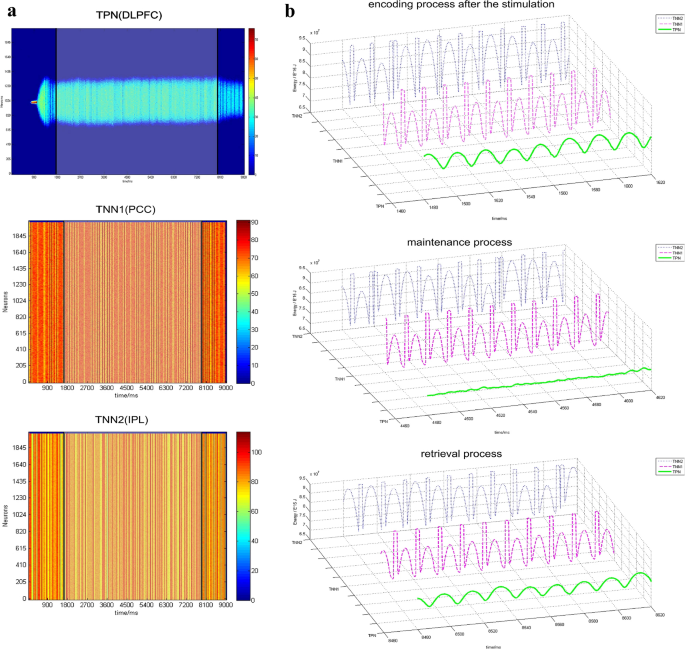Click the legend box of the maintenance process plot
The height and width of the screenshot is (649, 685).
[x=670, y=253]
